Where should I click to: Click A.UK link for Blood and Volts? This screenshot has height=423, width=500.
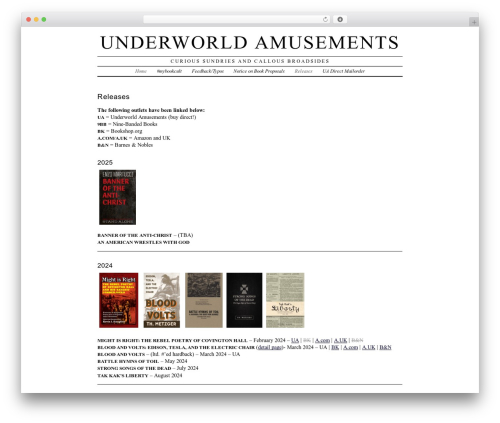369,347
